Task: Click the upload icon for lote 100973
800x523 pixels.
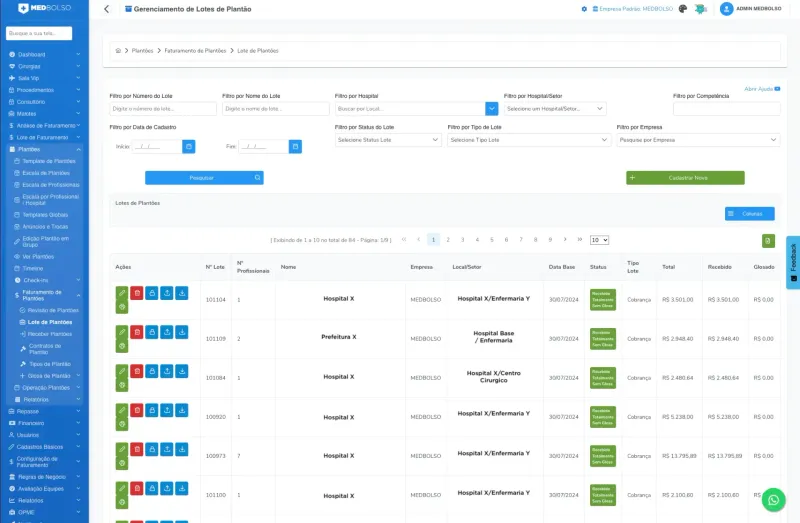Action: [x=167, y=449]
